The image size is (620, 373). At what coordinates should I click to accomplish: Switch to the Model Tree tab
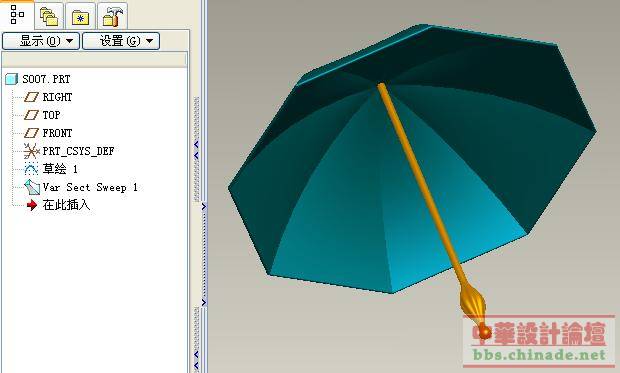pos(17,15)
